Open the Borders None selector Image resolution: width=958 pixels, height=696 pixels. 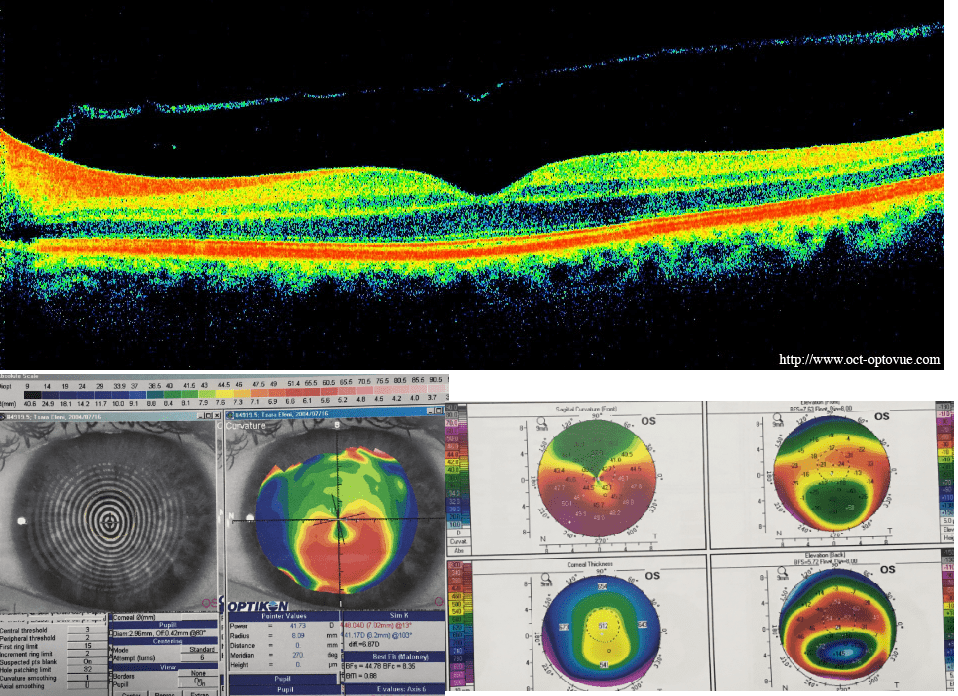(x=198, y=673)
